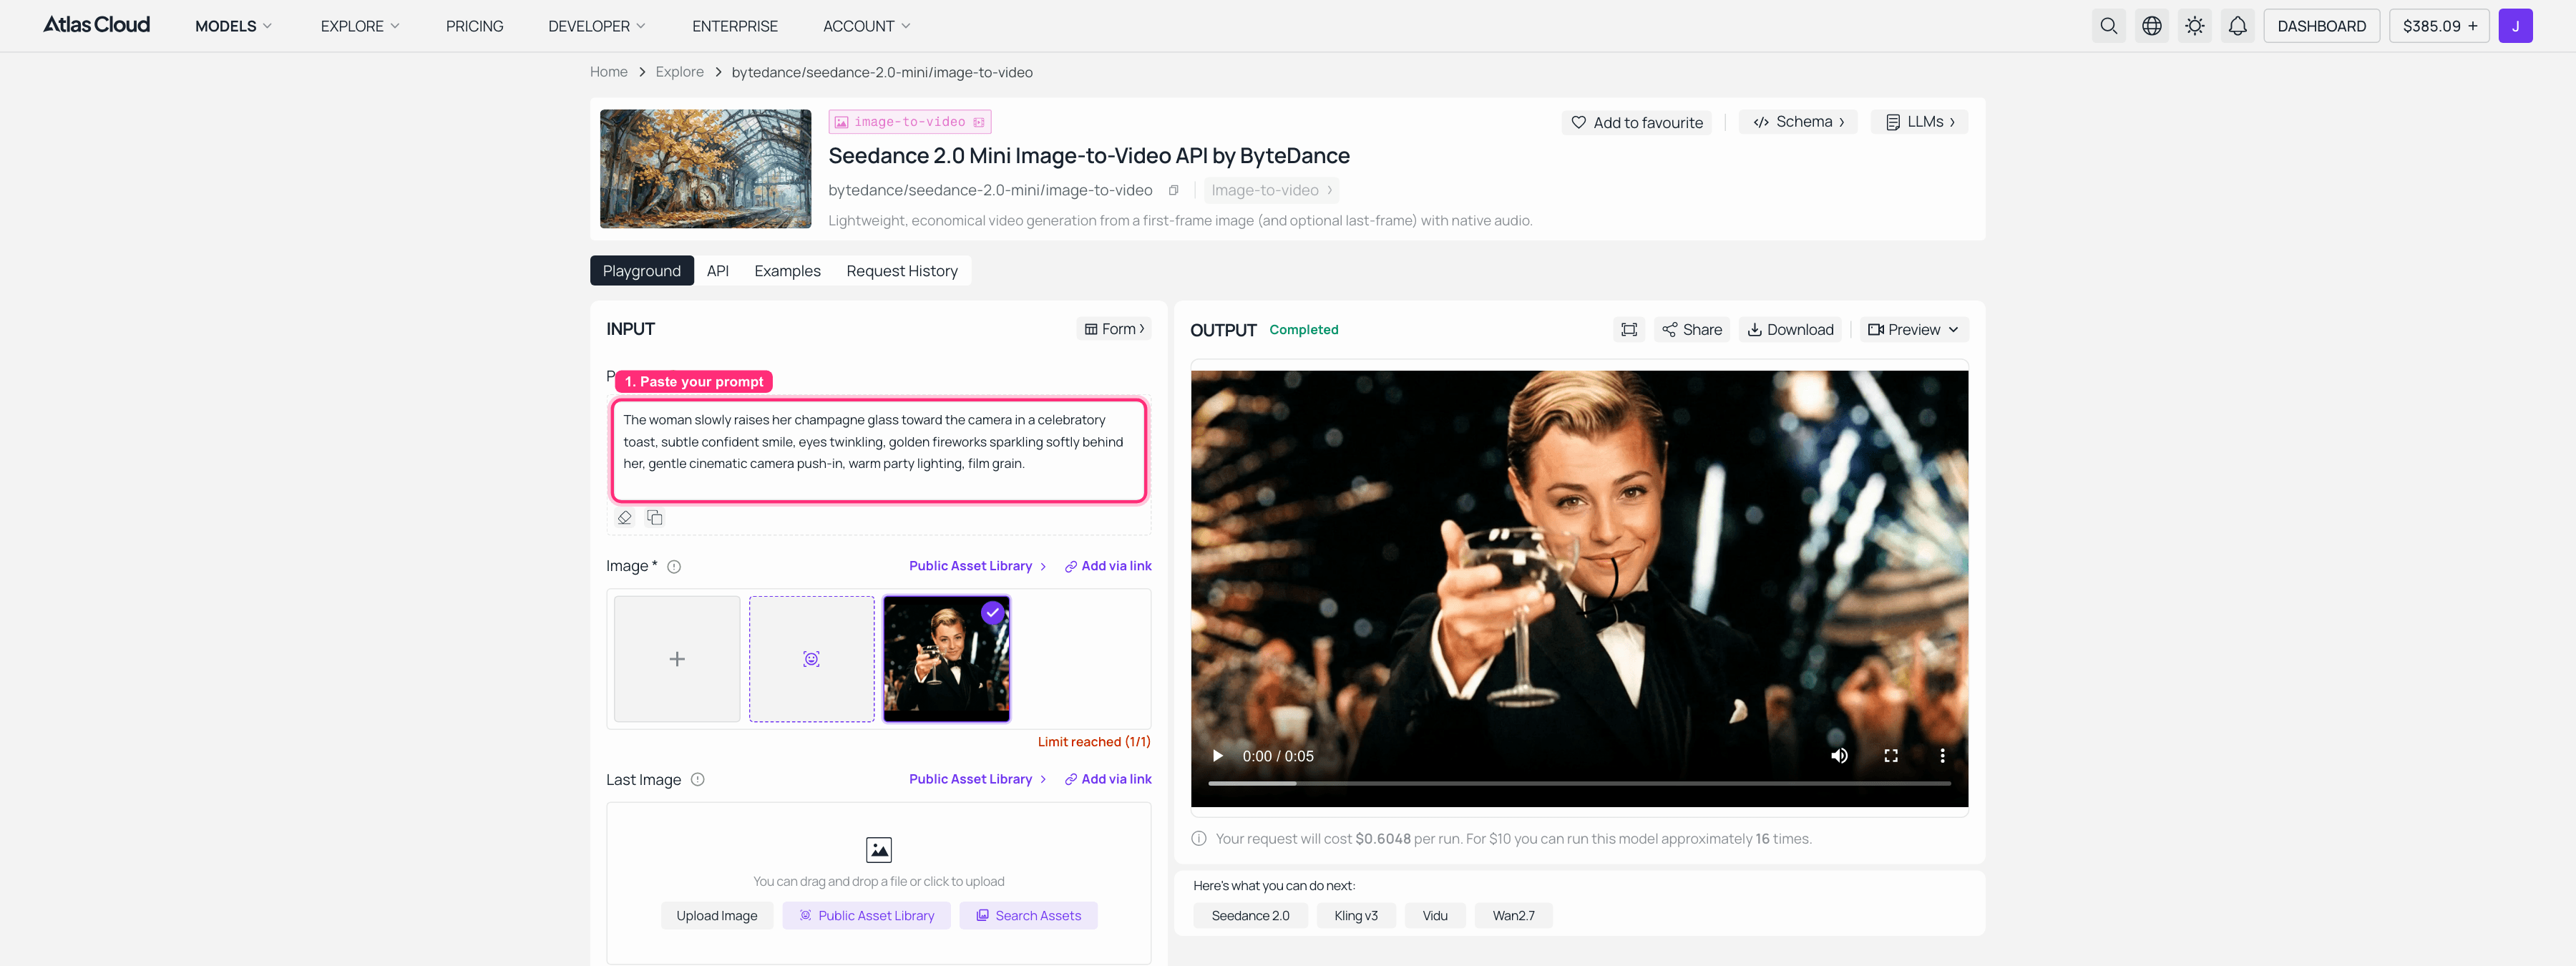The height and width of the screenshot is (966, 2576).
Task: Play the output video
Action: point(1217,756)
